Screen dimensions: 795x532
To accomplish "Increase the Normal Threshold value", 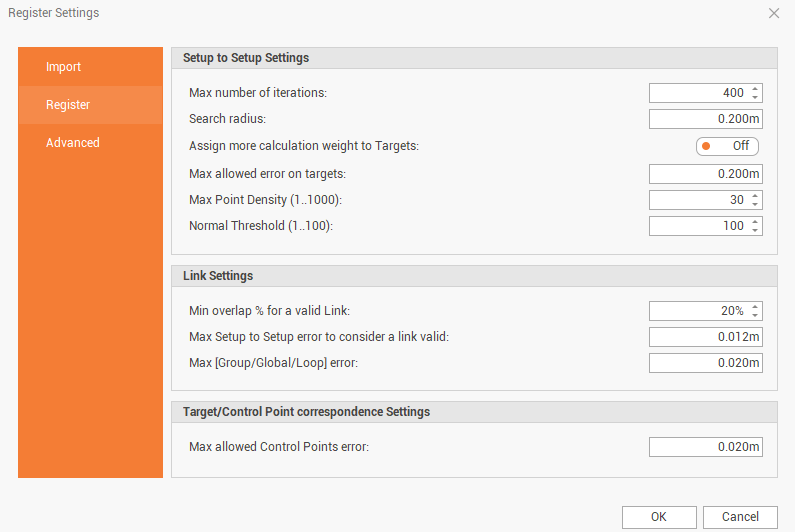I will point(755,222).
